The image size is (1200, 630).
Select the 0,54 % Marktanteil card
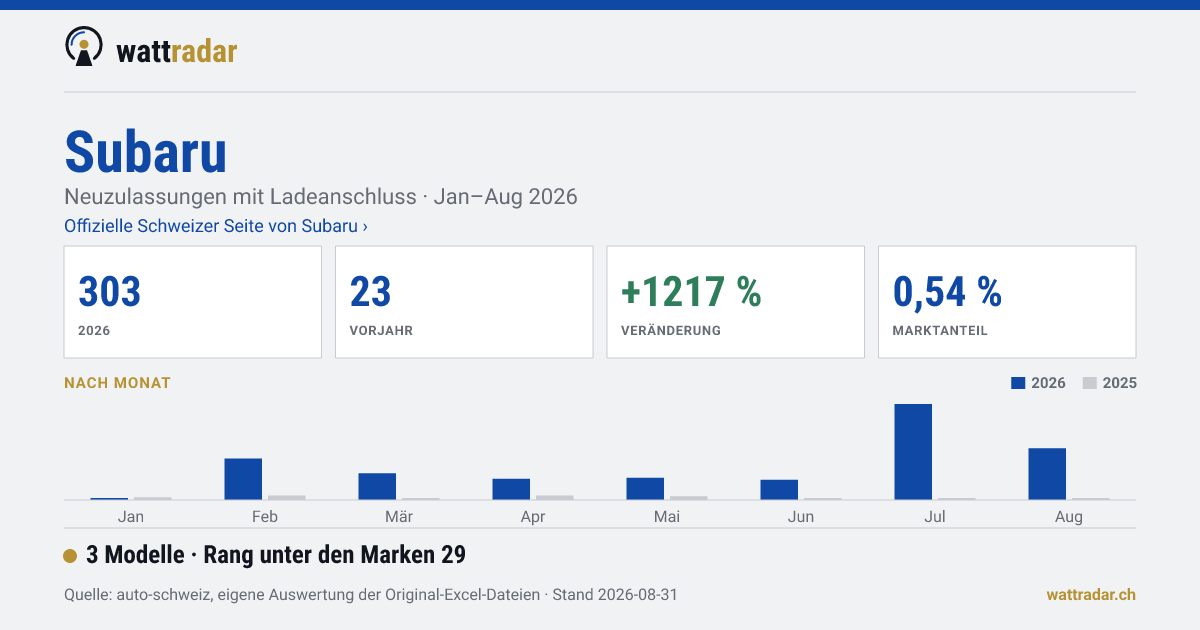click(1007, 302)
